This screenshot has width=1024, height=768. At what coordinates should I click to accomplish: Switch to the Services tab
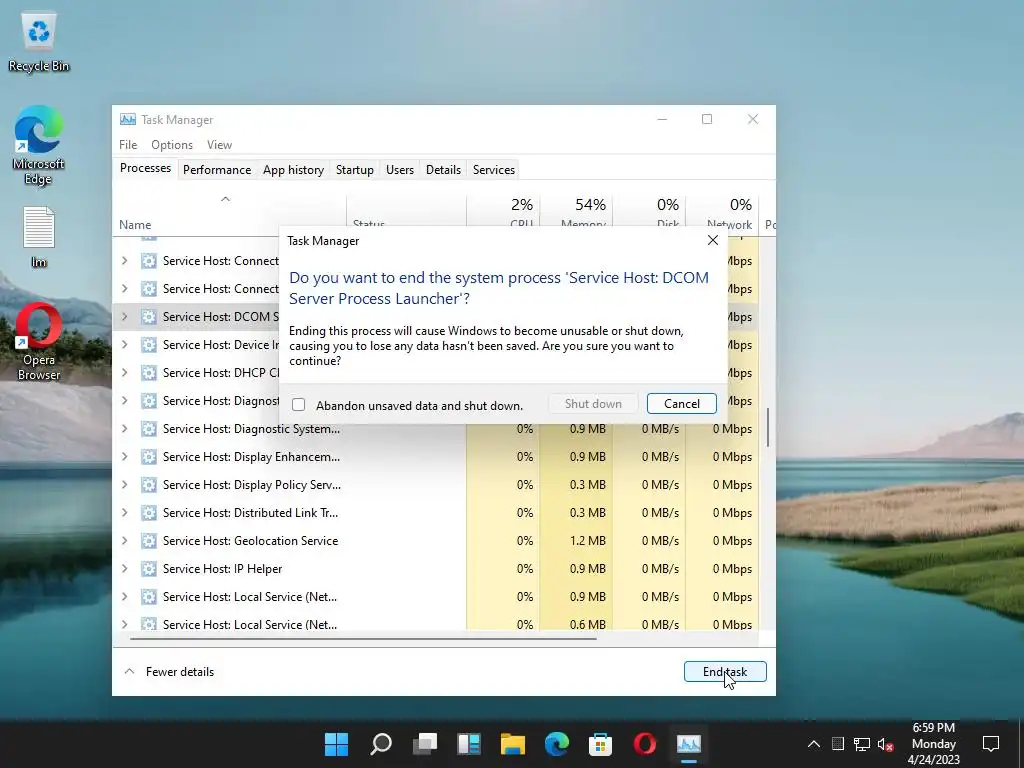coord(494,170)
